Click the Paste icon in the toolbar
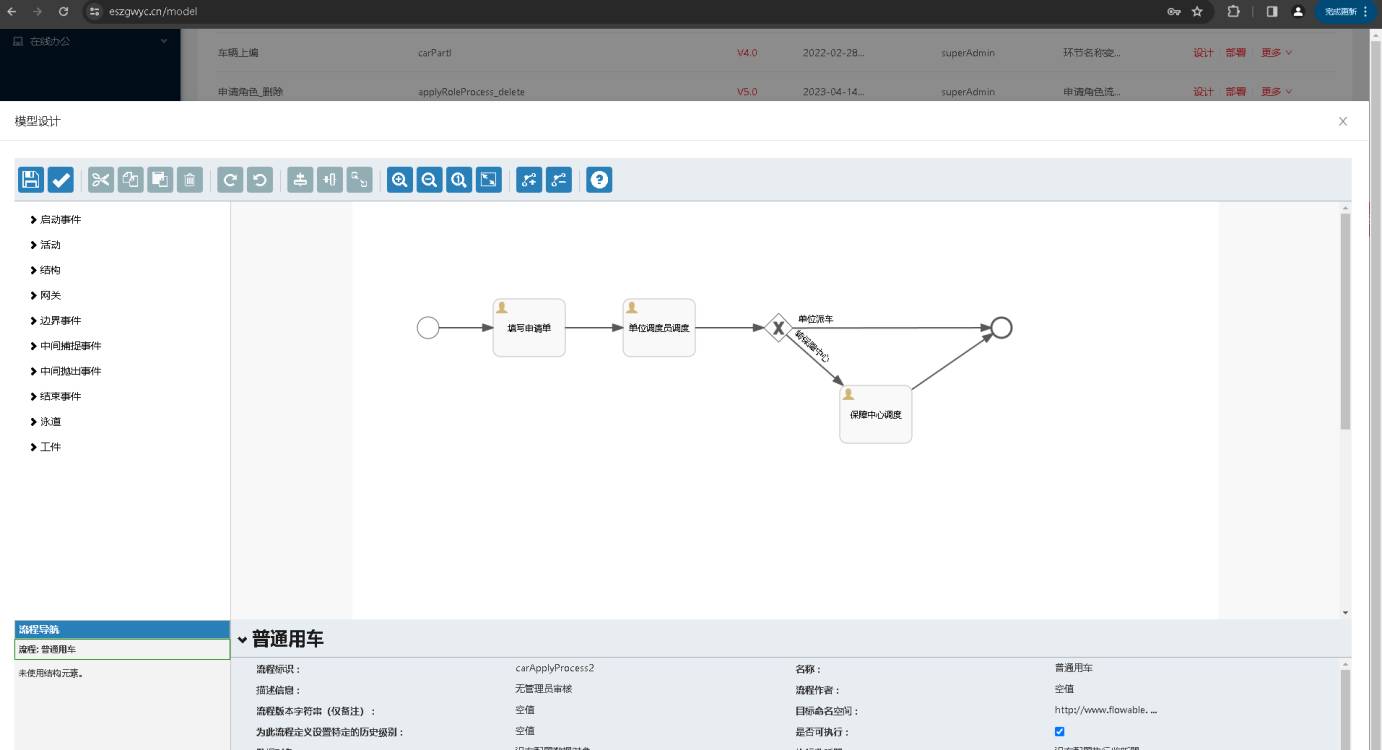Viewport: 1382px width, 750px height. [x=160, y=180]
